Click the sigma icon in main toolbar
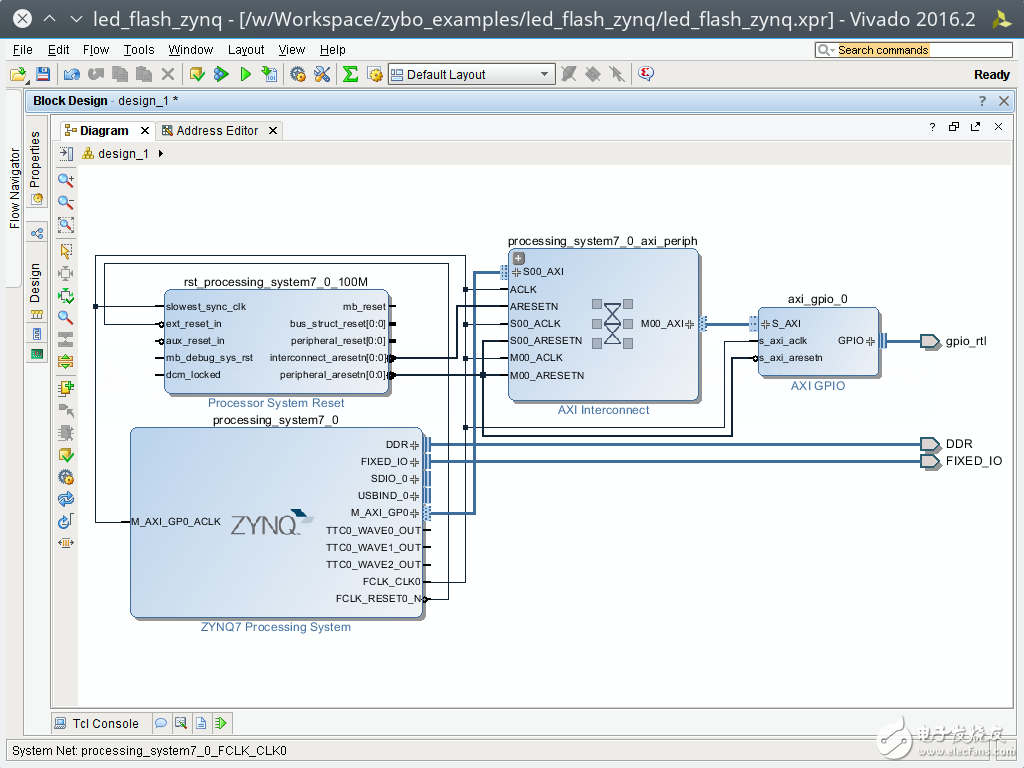The image size is (1024, 768). coord(350,74)
